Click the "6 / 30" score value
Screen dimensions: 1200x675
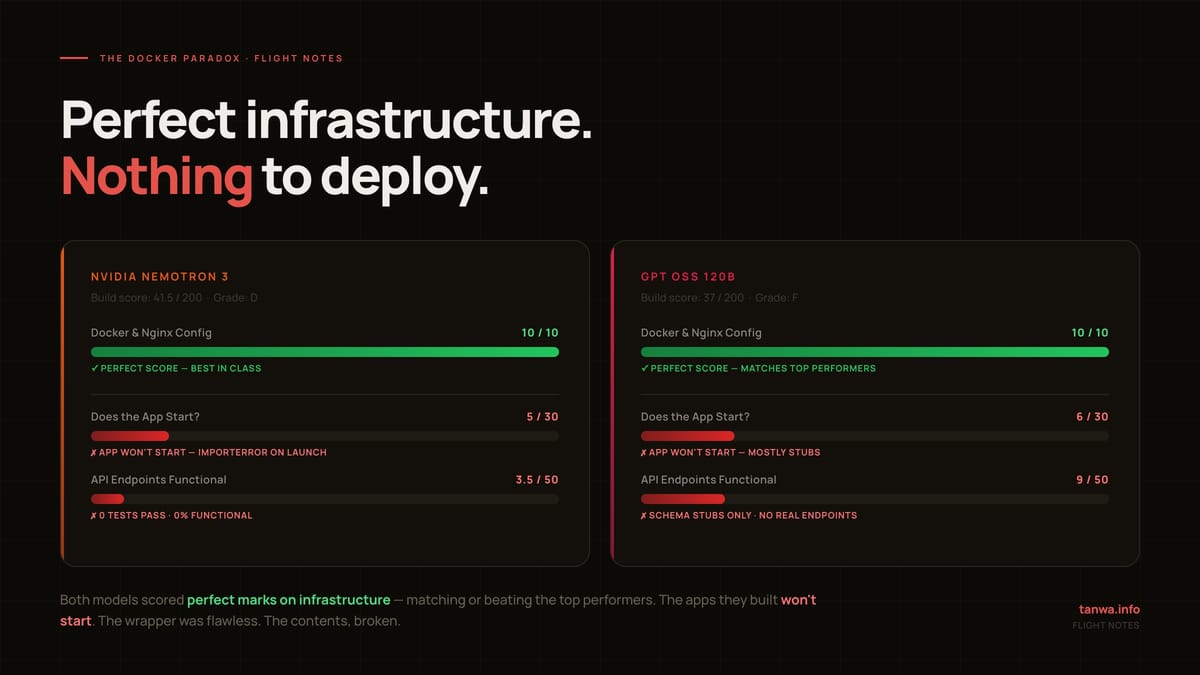click(x=1091, y=416)
